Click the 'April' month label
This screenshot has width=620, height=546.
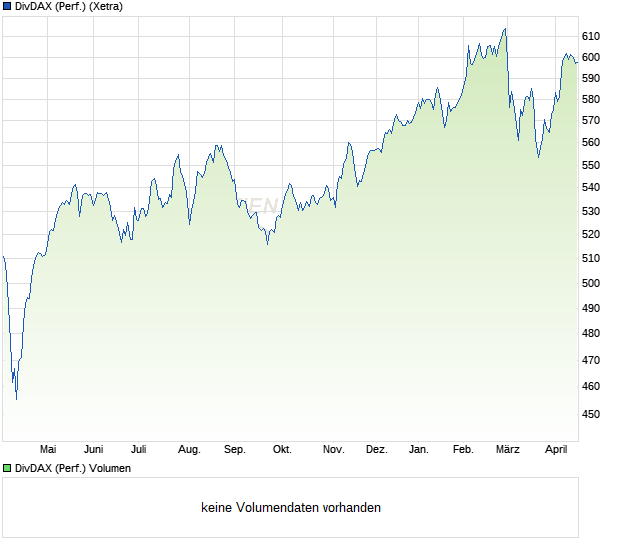point(556,450)
